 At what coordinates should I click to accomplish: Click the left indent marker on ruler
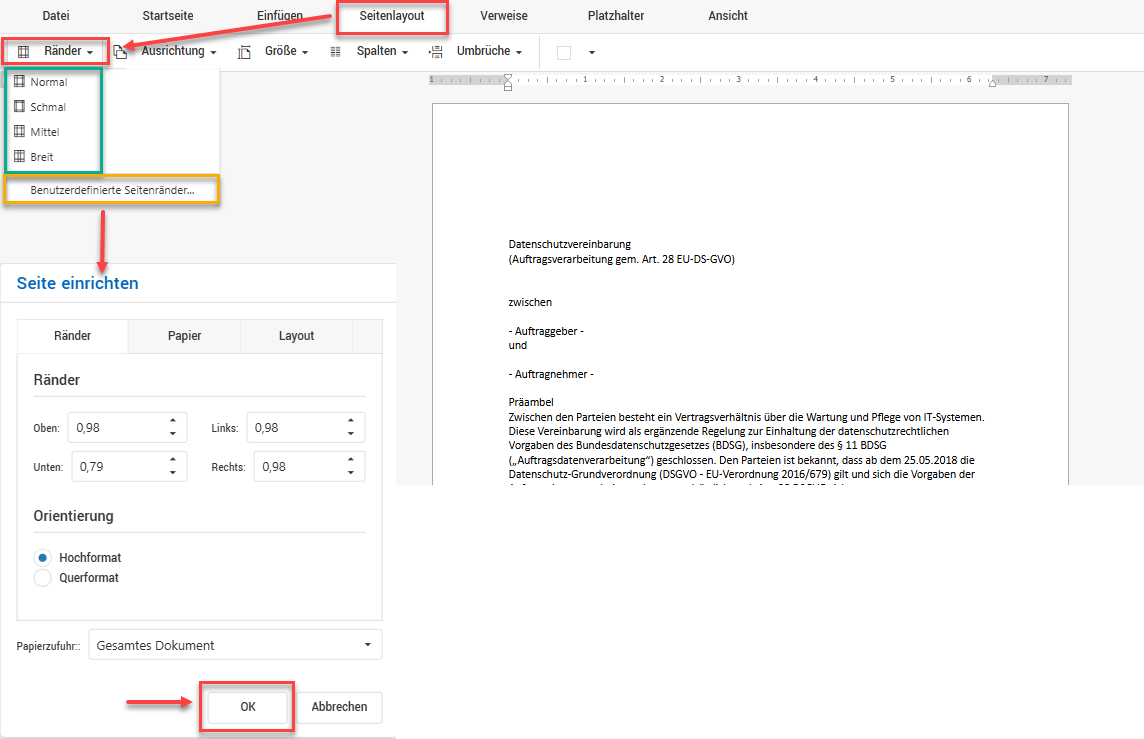pyautogui.click(x=508, y=82)
